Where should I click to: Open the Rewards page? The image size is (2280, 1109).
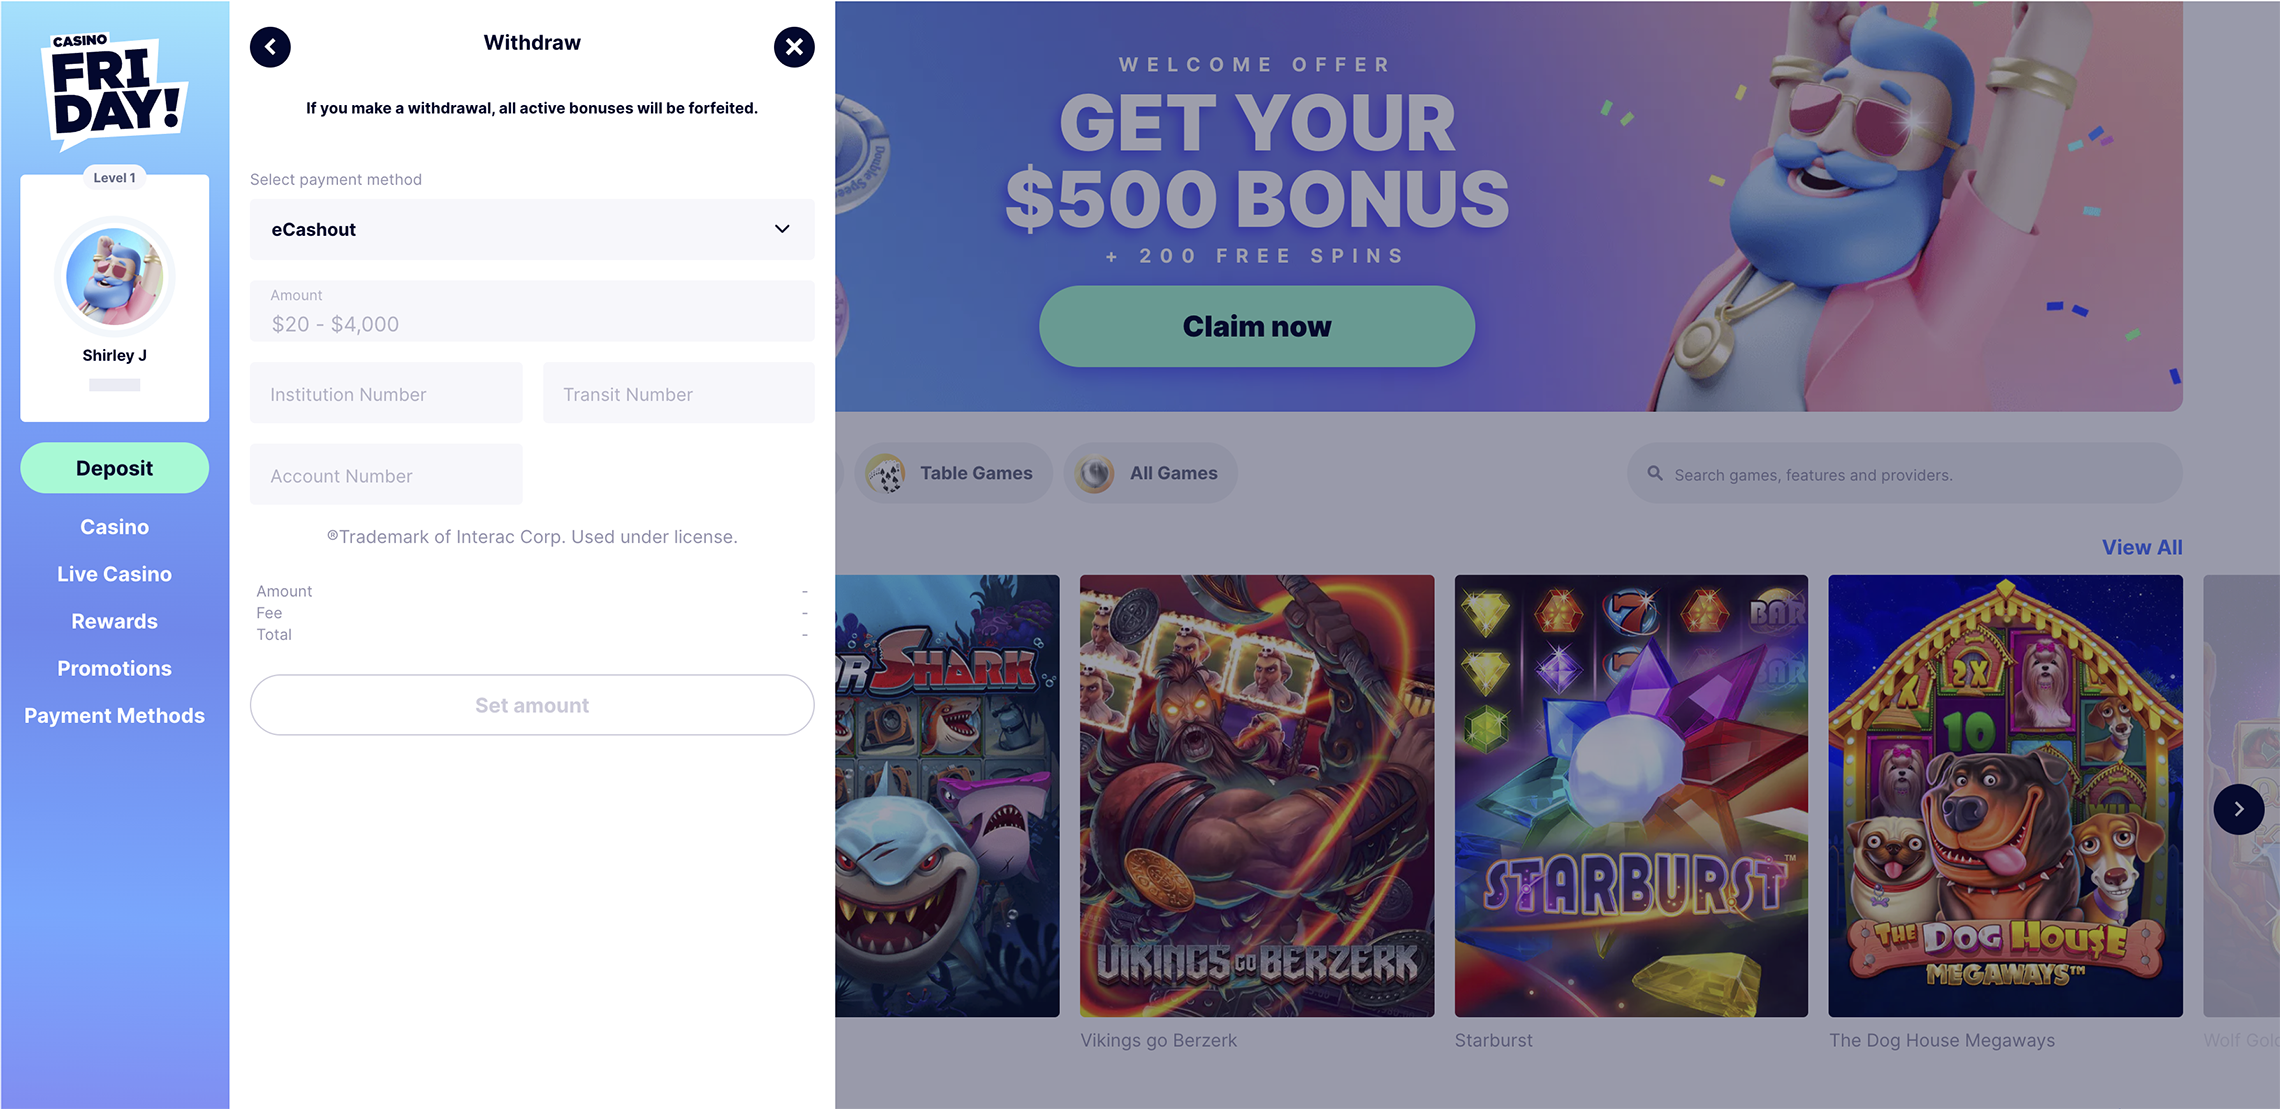(115, 621)
